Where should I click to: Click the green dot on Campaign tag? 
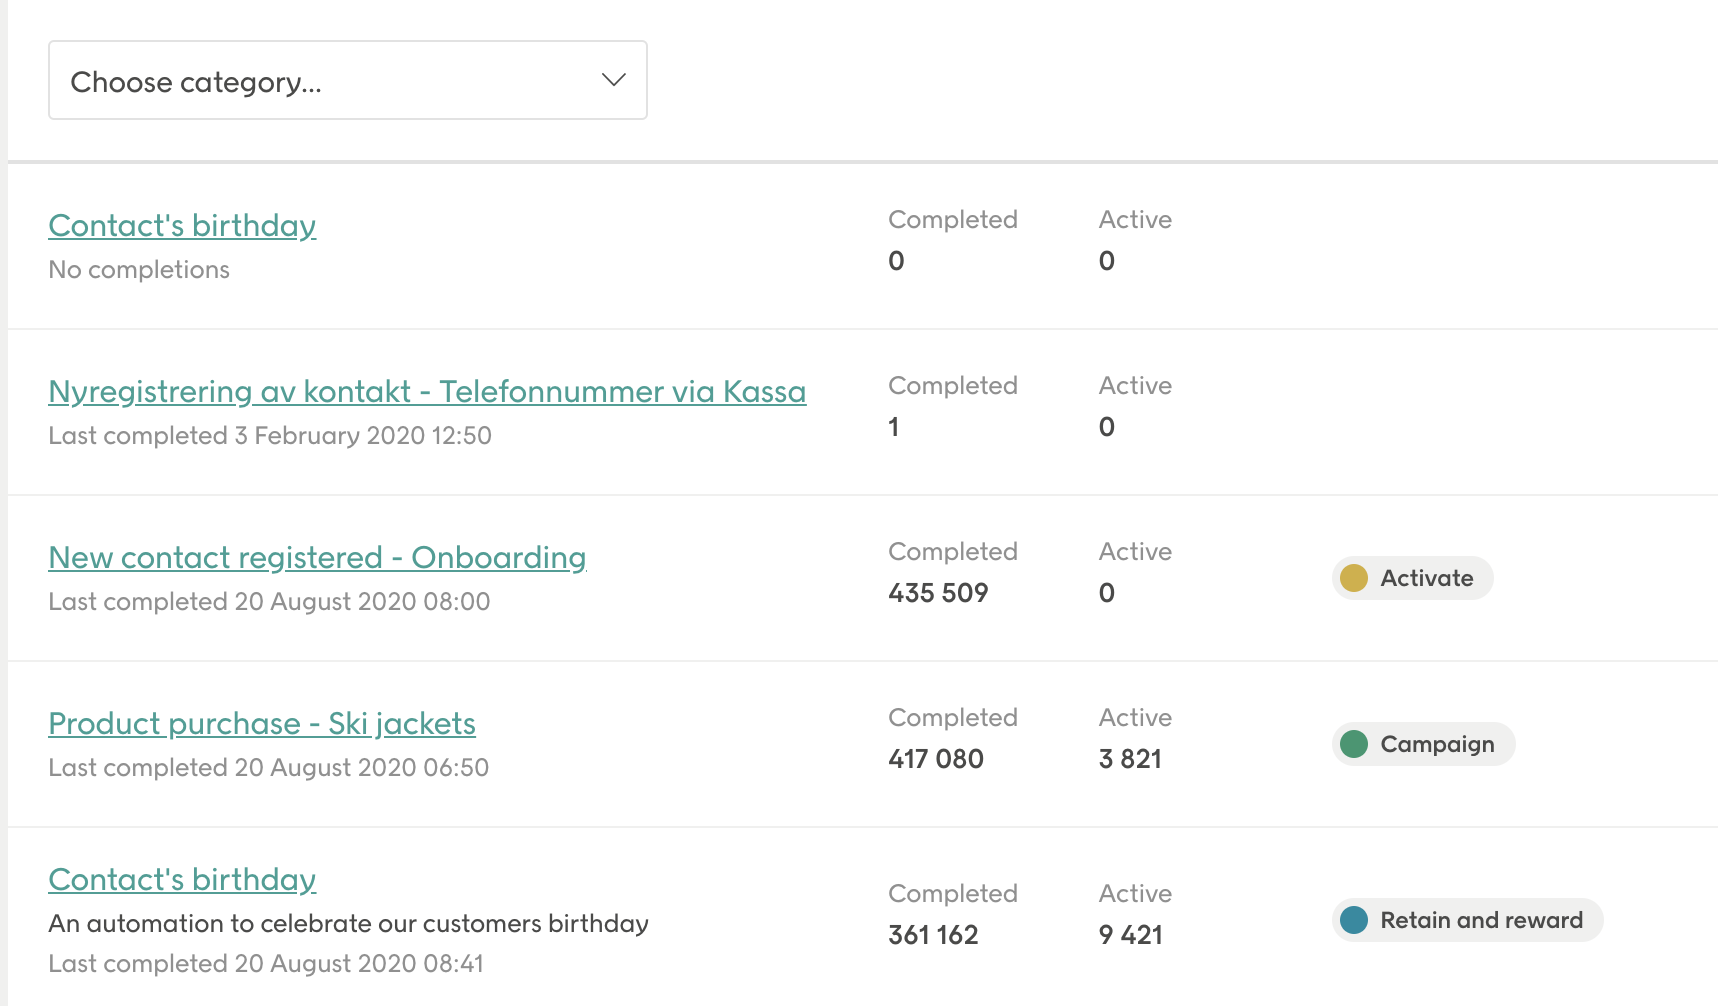click(x=1354, y=744)
